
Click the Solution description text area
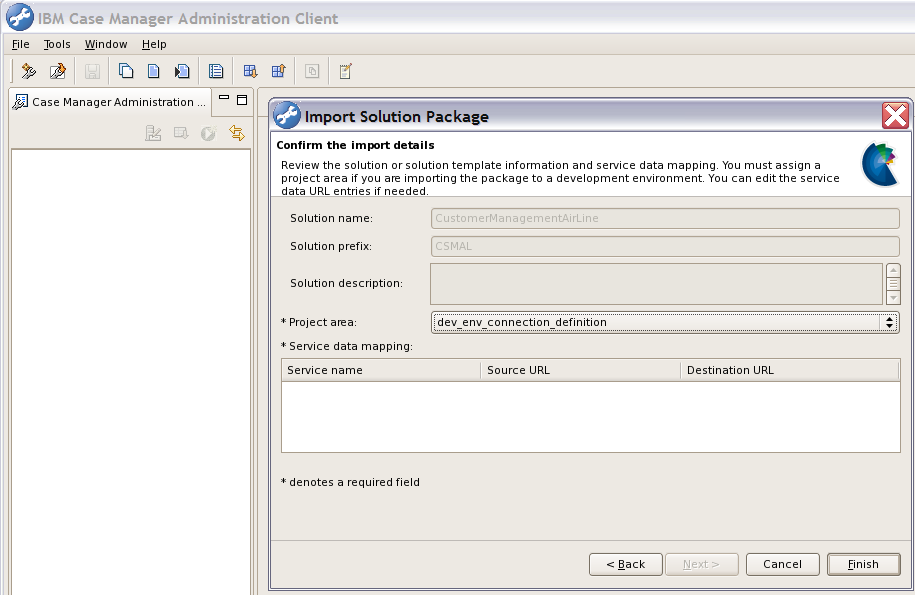(656, 284)
